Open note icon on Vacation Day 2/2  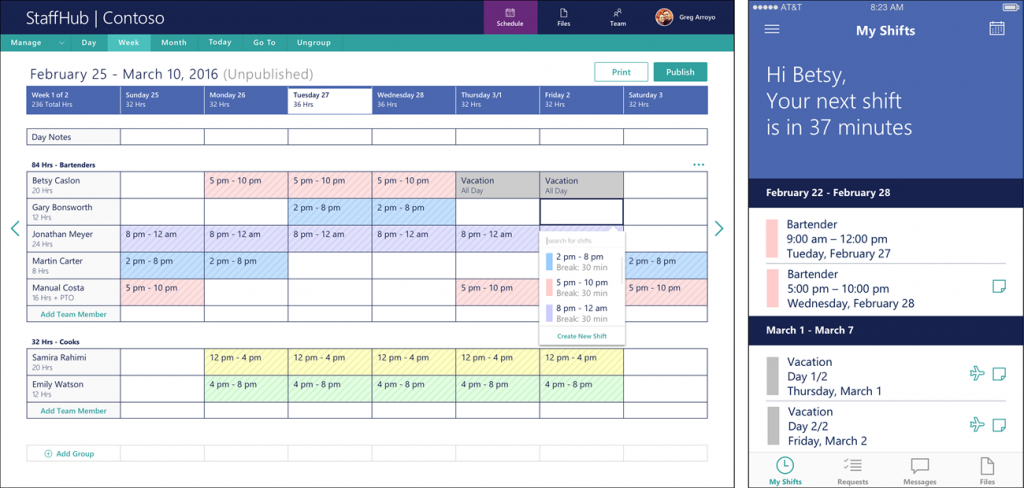click(999, 425)
